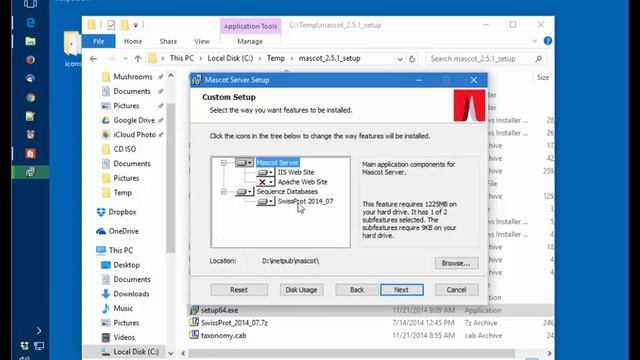Click This PC in the breadcrumb
The width and height of the screenshot is (640, 360).
coord(182,58)
